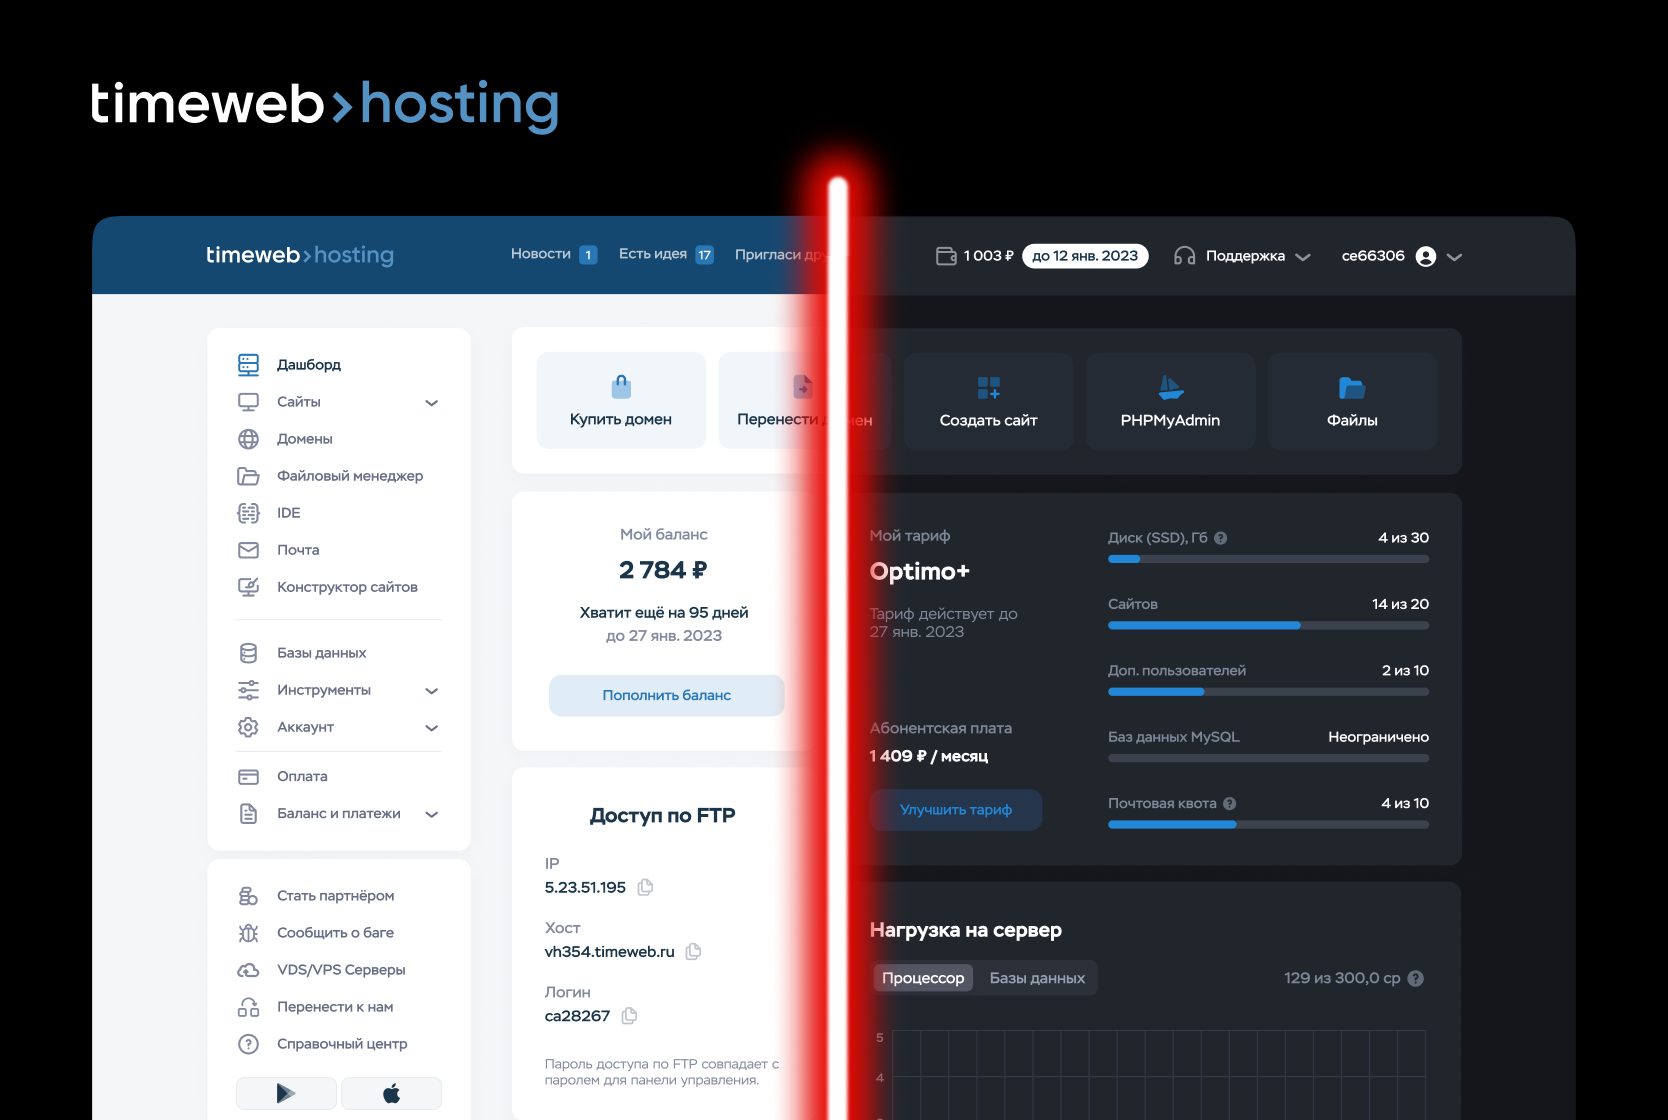Click the Пополнить баланс button
The height and width of the screenshot is (1120, 1668).
(666, 695)
